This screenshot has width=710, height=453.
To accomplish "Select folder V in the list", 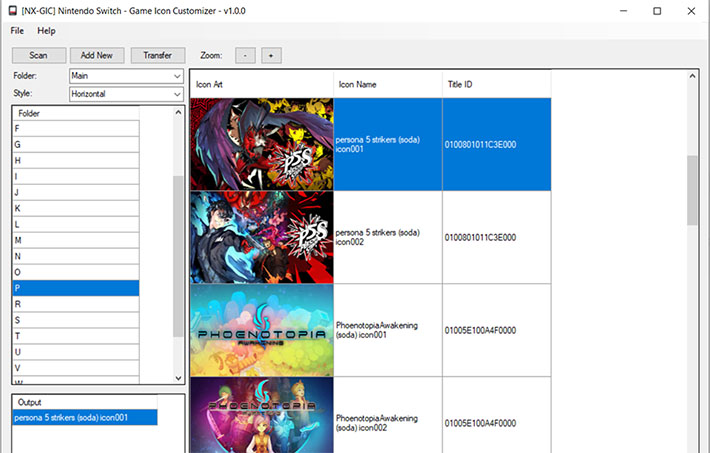I will coord(76,368).
